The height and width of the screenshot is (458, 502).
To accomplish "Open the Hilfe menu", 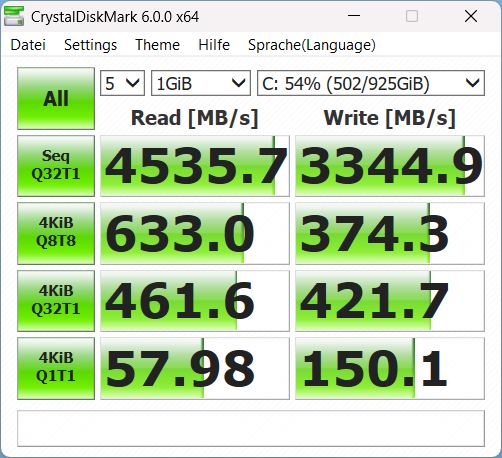I will click(x=214, y=45).
